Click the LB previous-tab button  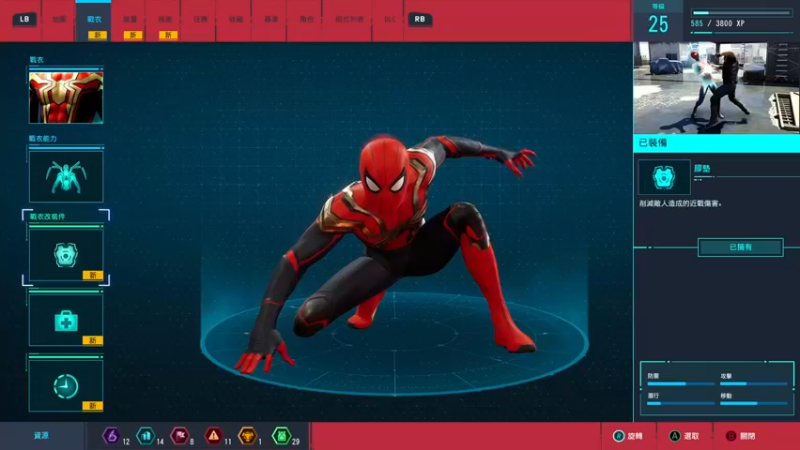coord(24,19)
